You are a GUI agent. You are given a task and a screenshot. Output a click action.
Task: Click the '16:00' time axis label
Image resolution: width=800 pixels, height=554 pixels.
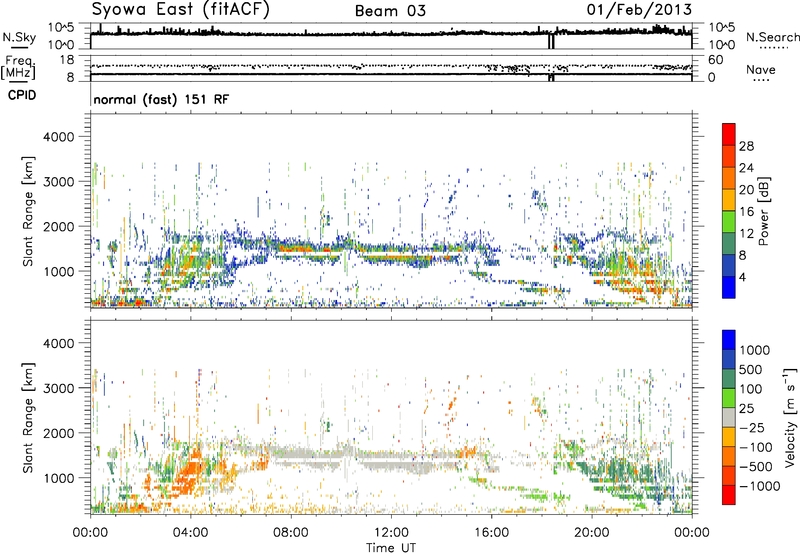pos(491,533)
